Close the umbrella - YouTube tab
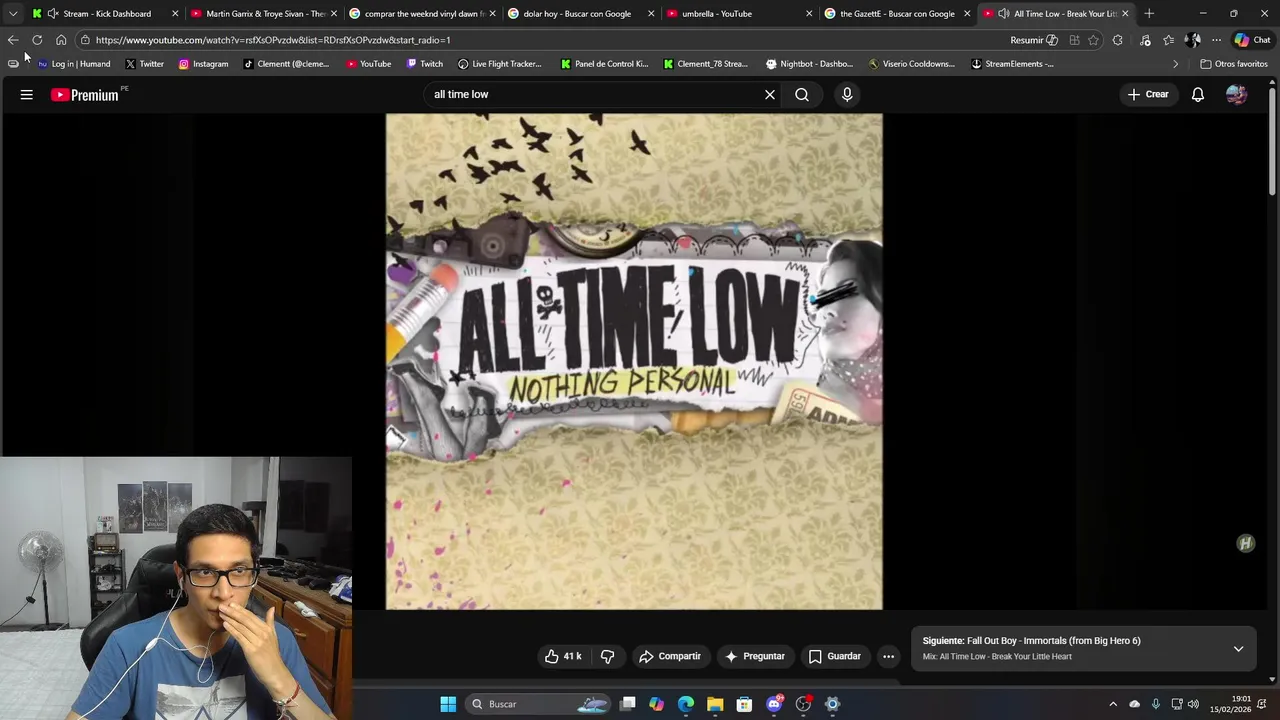 tap(809, 14)
